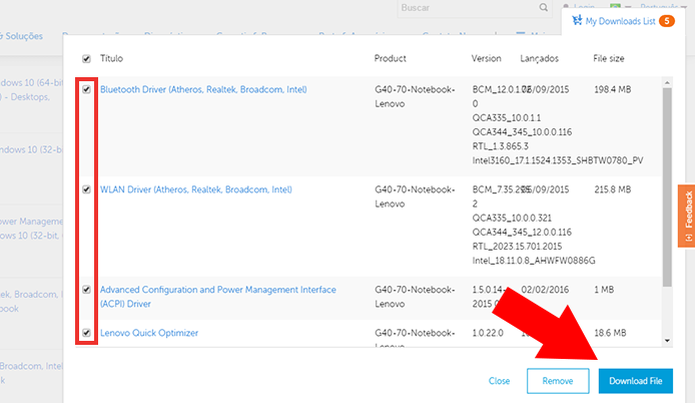
Task: Click the 198.4 MB file size
Action: pyautogui.click(x=613, y=90)
